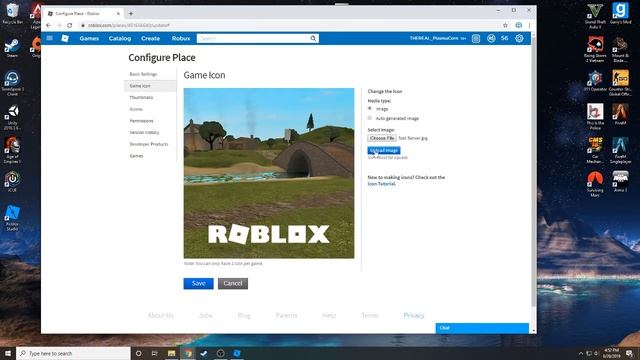This screenshot has height=360, width=640.
Task: Open Counter-Strike Global Offensive shortcut
Action: [x=620, y=83]
